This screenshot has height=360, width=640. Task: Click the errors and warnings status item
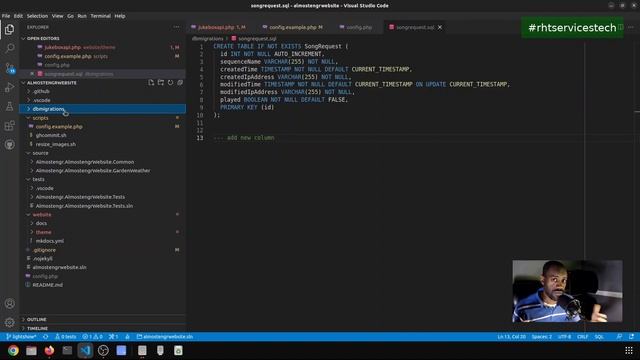tap(92, 337)
